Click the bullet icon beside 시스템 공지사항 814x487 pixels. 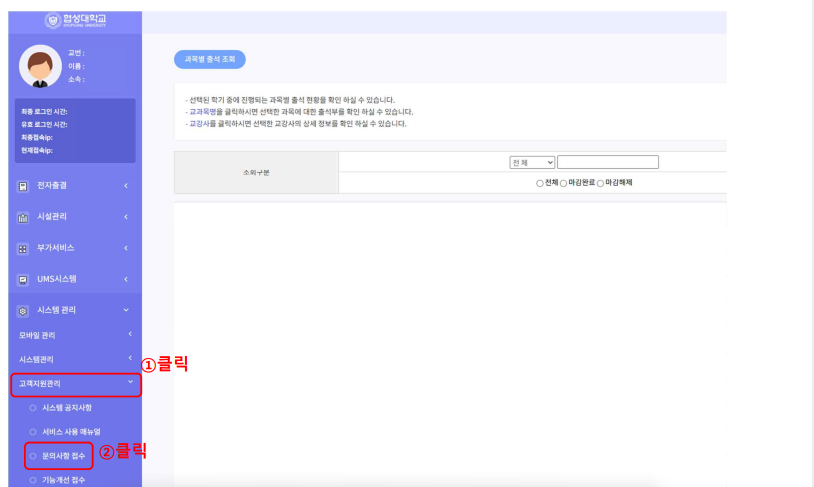[33, 408]
